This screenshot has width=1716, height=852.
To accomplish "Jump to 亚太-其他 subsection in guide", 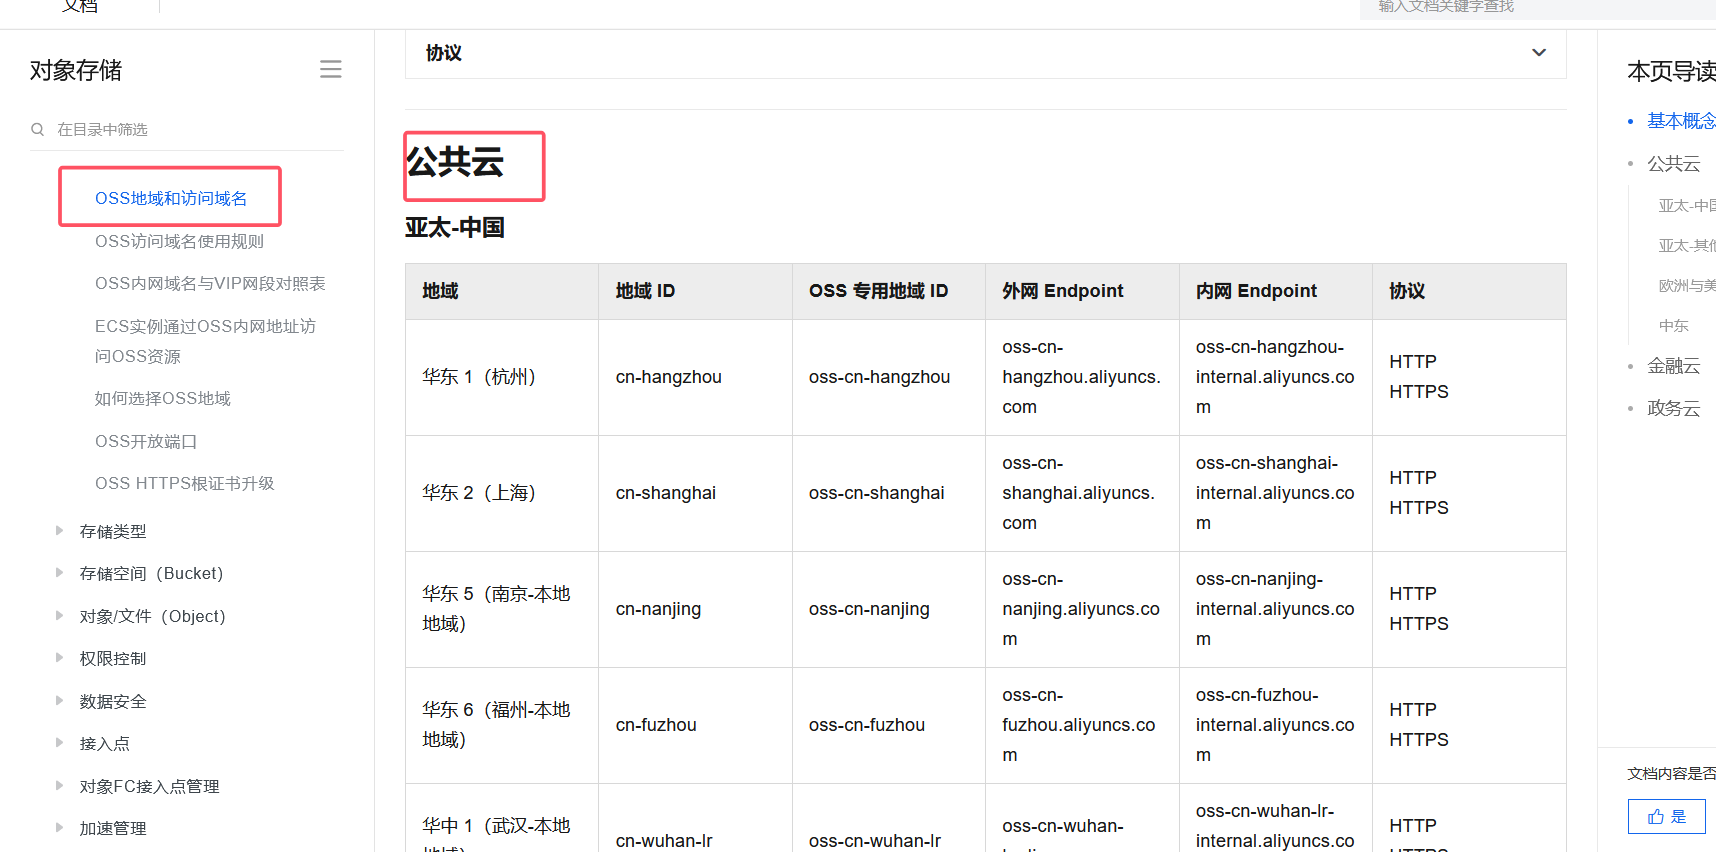I will pyautogui.click(x=1687, y=245).
